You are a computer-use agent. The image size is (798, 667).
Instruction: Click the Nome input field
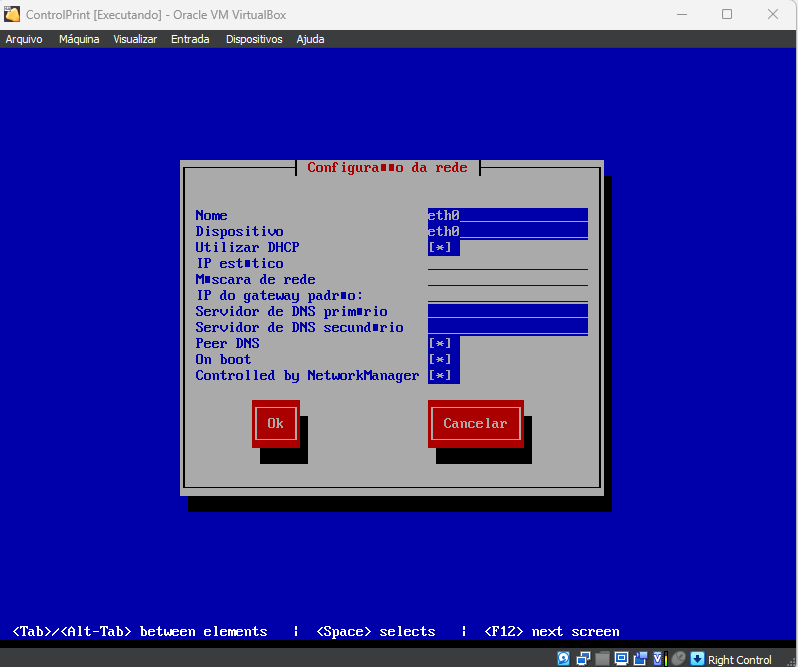(507, 215)
